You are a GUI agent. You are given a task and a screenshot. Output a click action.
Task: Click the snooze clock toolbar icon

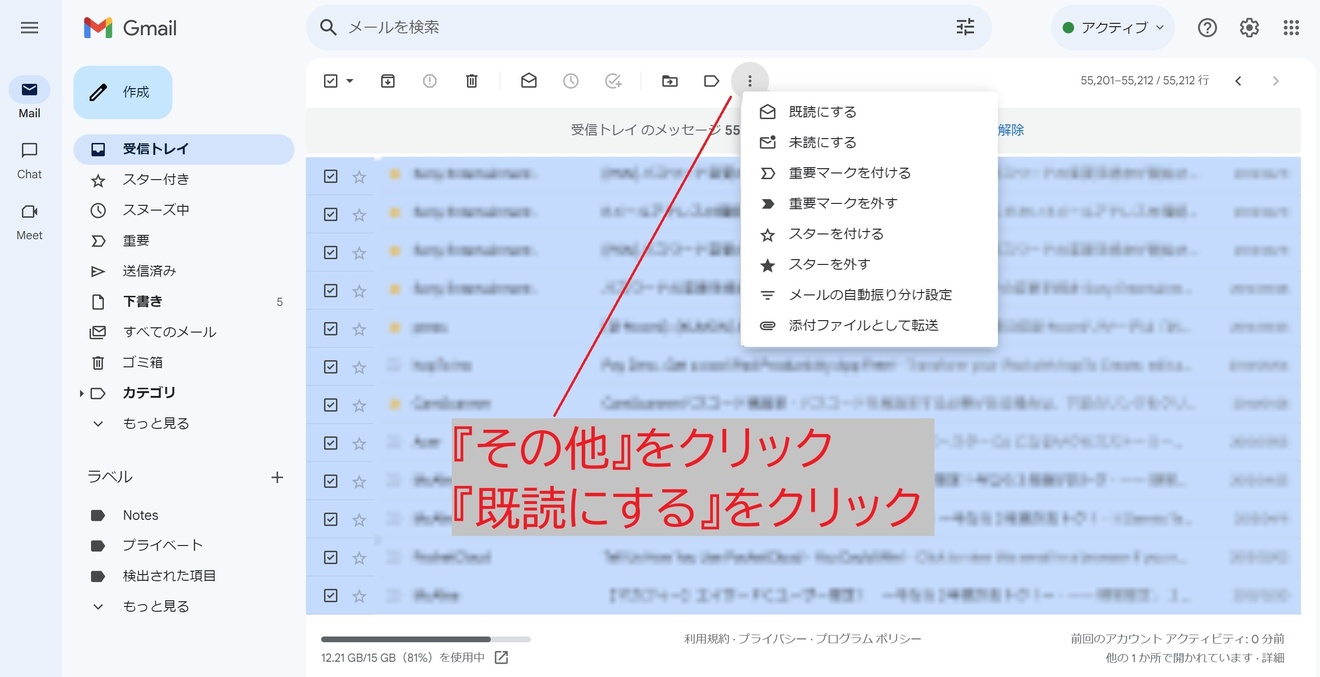point(571,81)
